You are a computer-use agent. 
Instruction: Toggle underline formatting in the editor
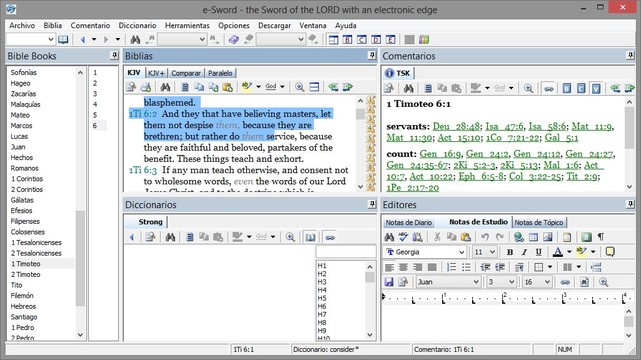(x=538, y=252)
